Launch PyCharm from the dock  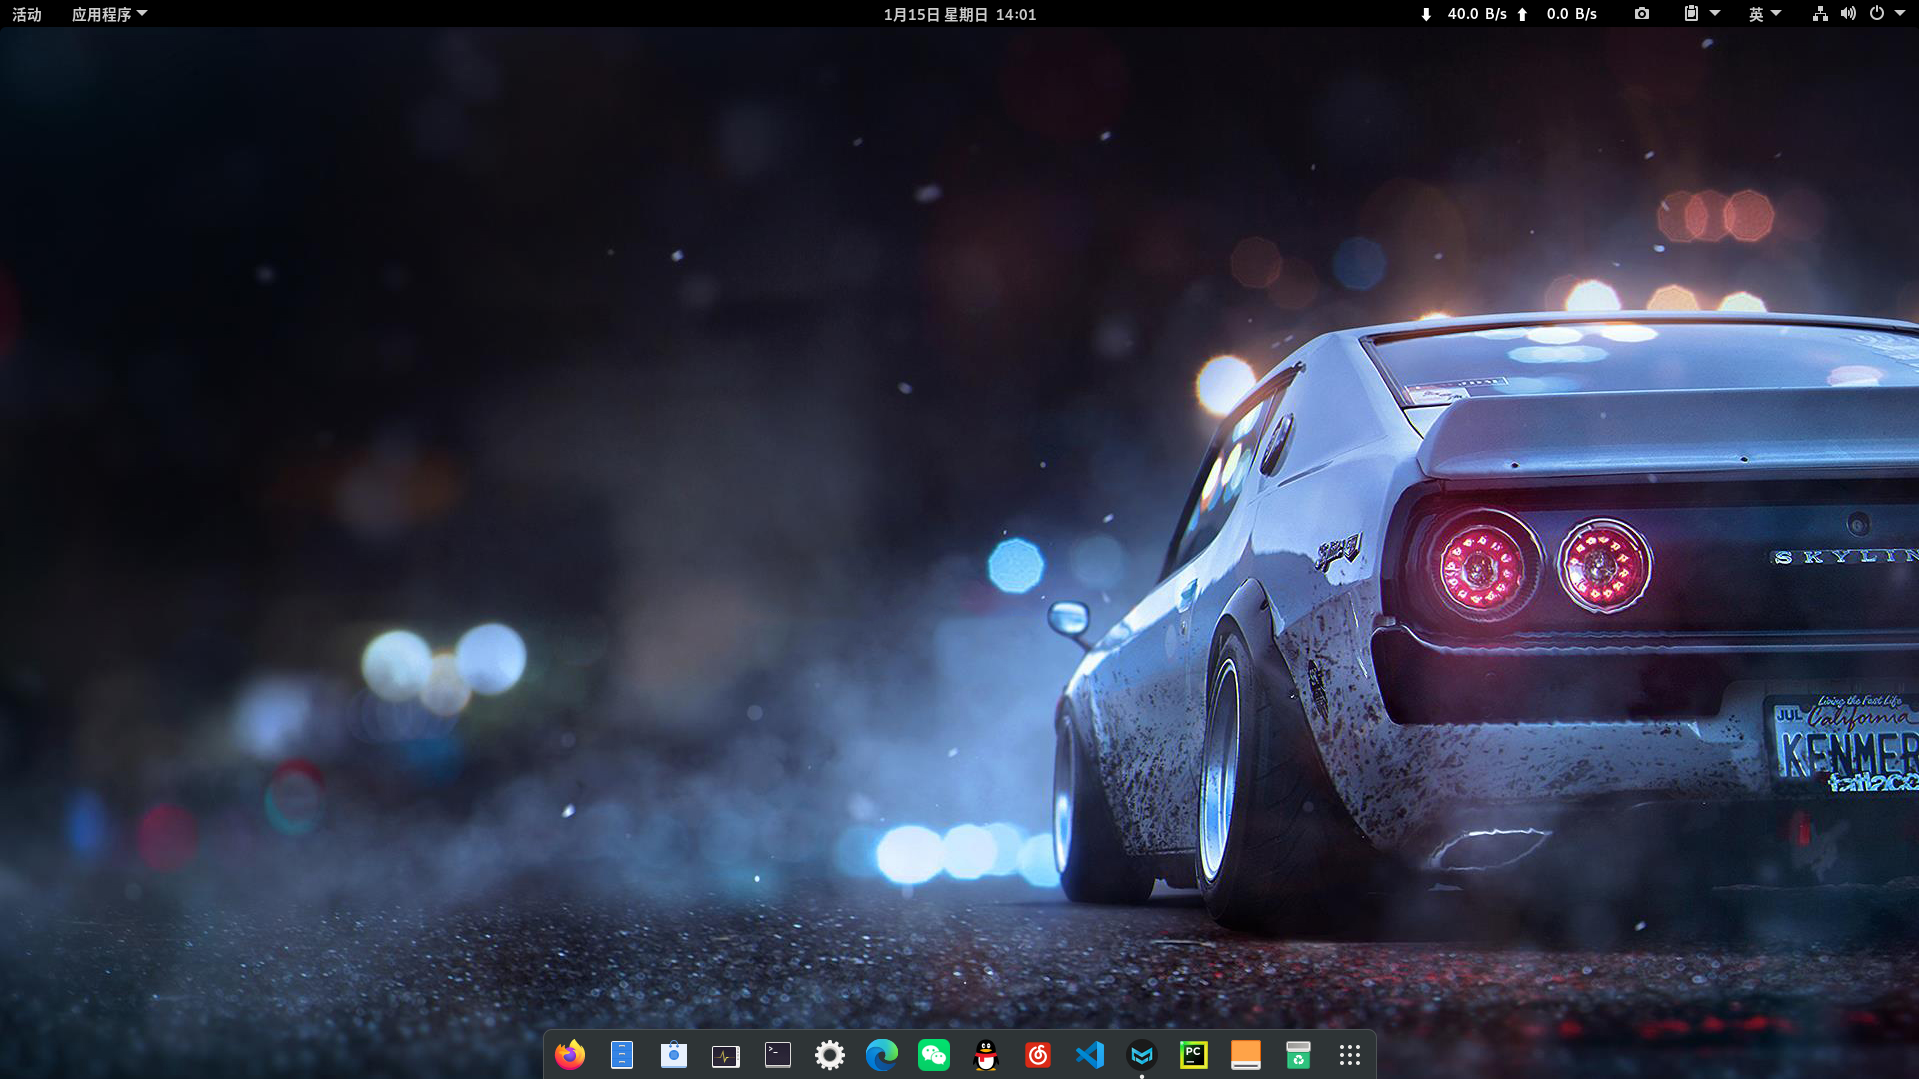tap(1194, 1055)
